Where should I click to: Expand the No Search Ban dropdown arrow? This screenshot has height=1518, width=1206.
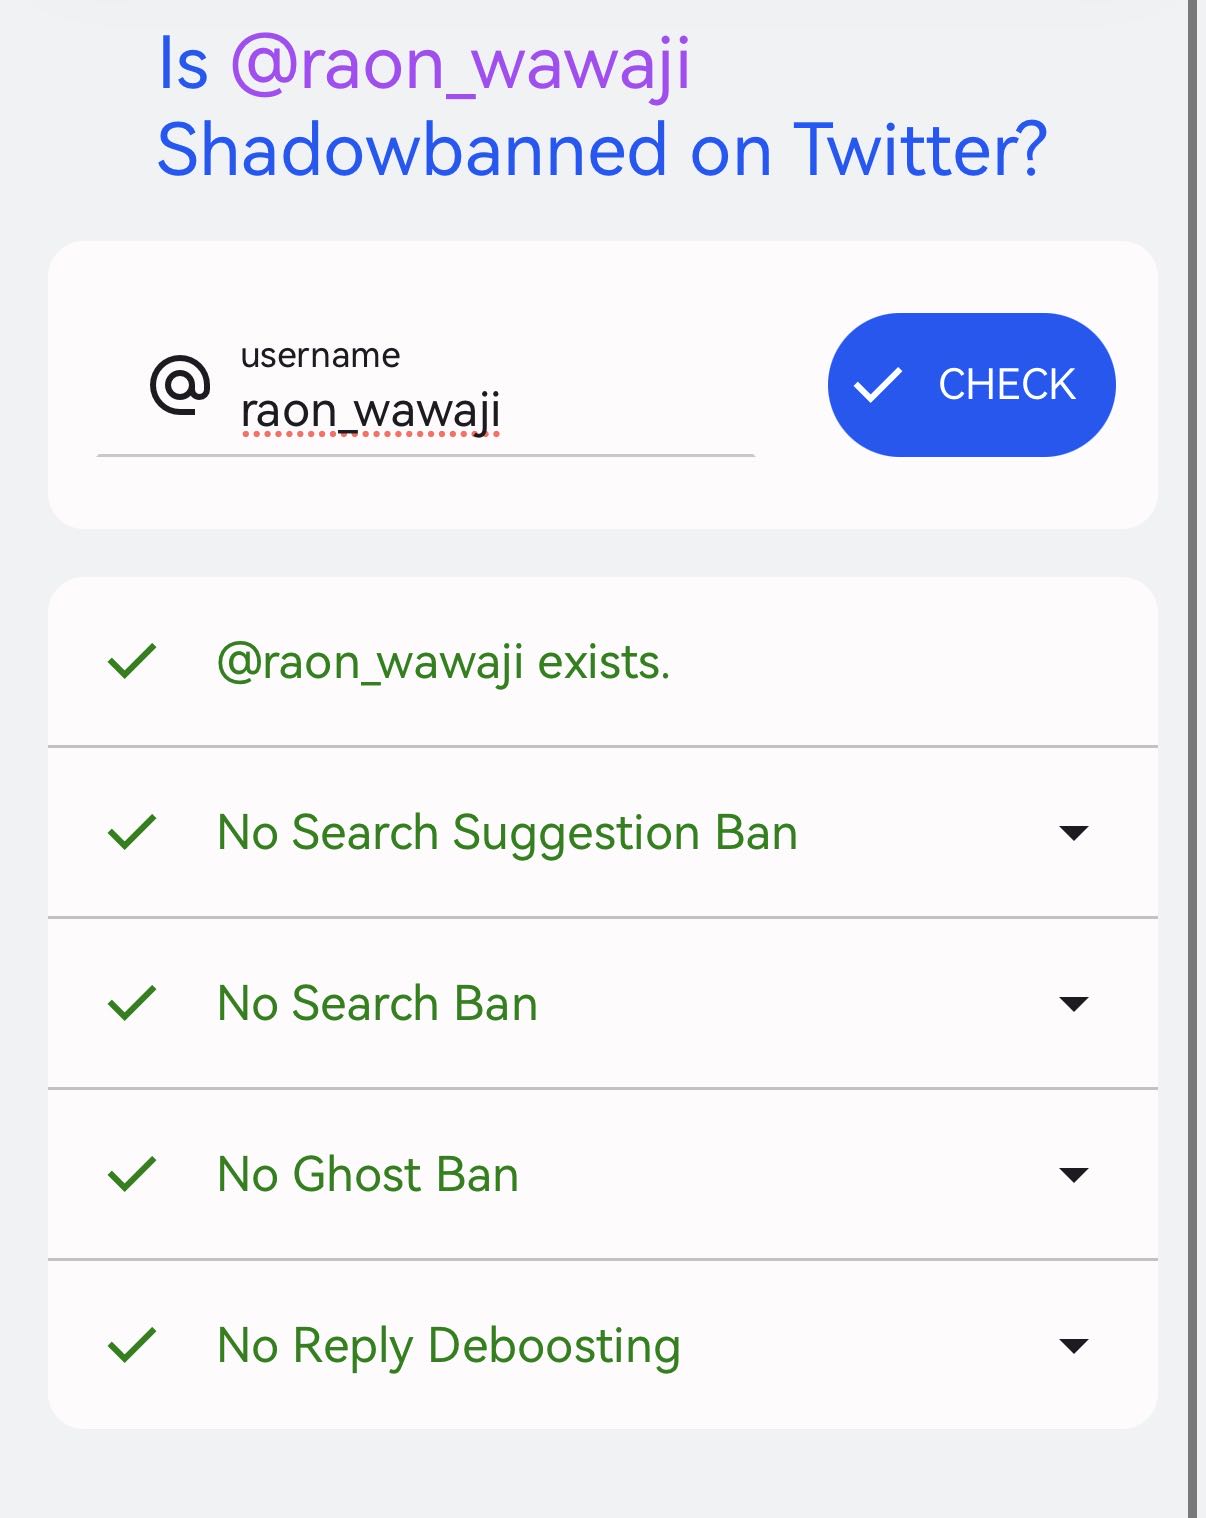tap(1073, 1004)
